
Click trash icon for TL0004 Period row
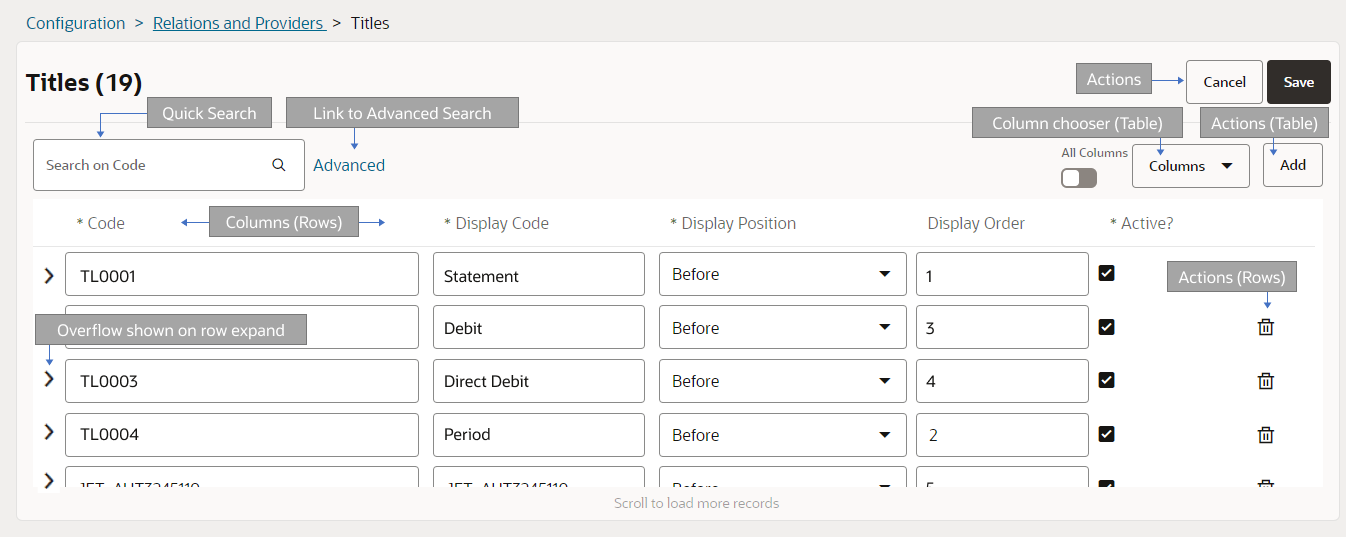coord(1265,435)
